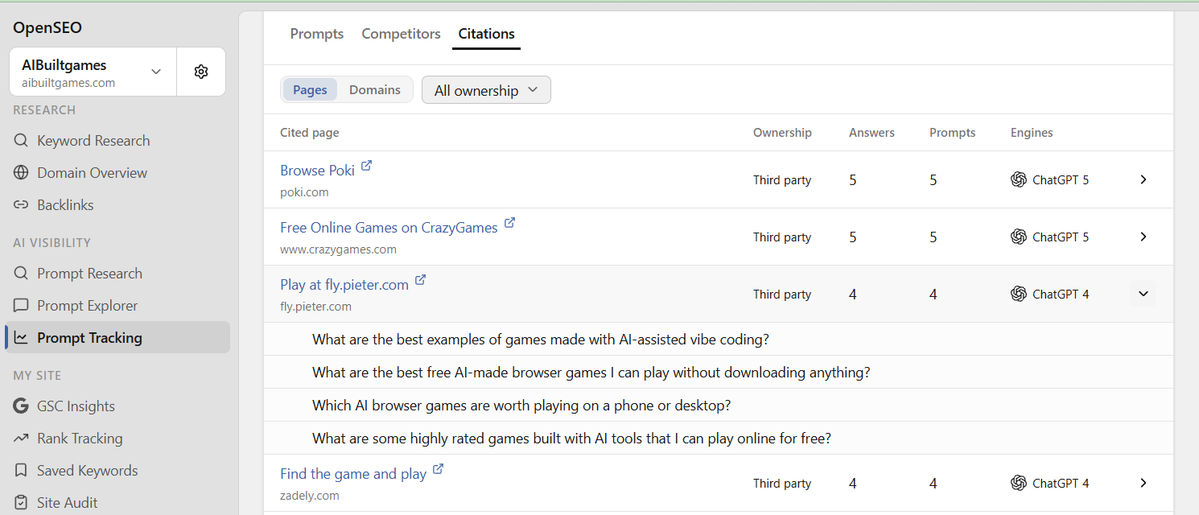The width and height of the screenshot is (1199, 515).
Task: Open GSC Insights page
Action: 118,406
